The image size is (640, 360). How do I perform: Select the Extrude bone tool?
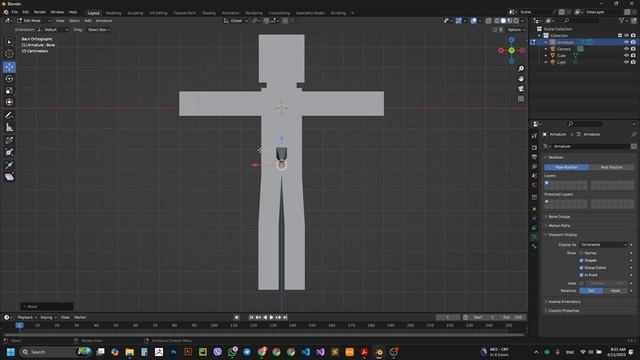point(9,165)
